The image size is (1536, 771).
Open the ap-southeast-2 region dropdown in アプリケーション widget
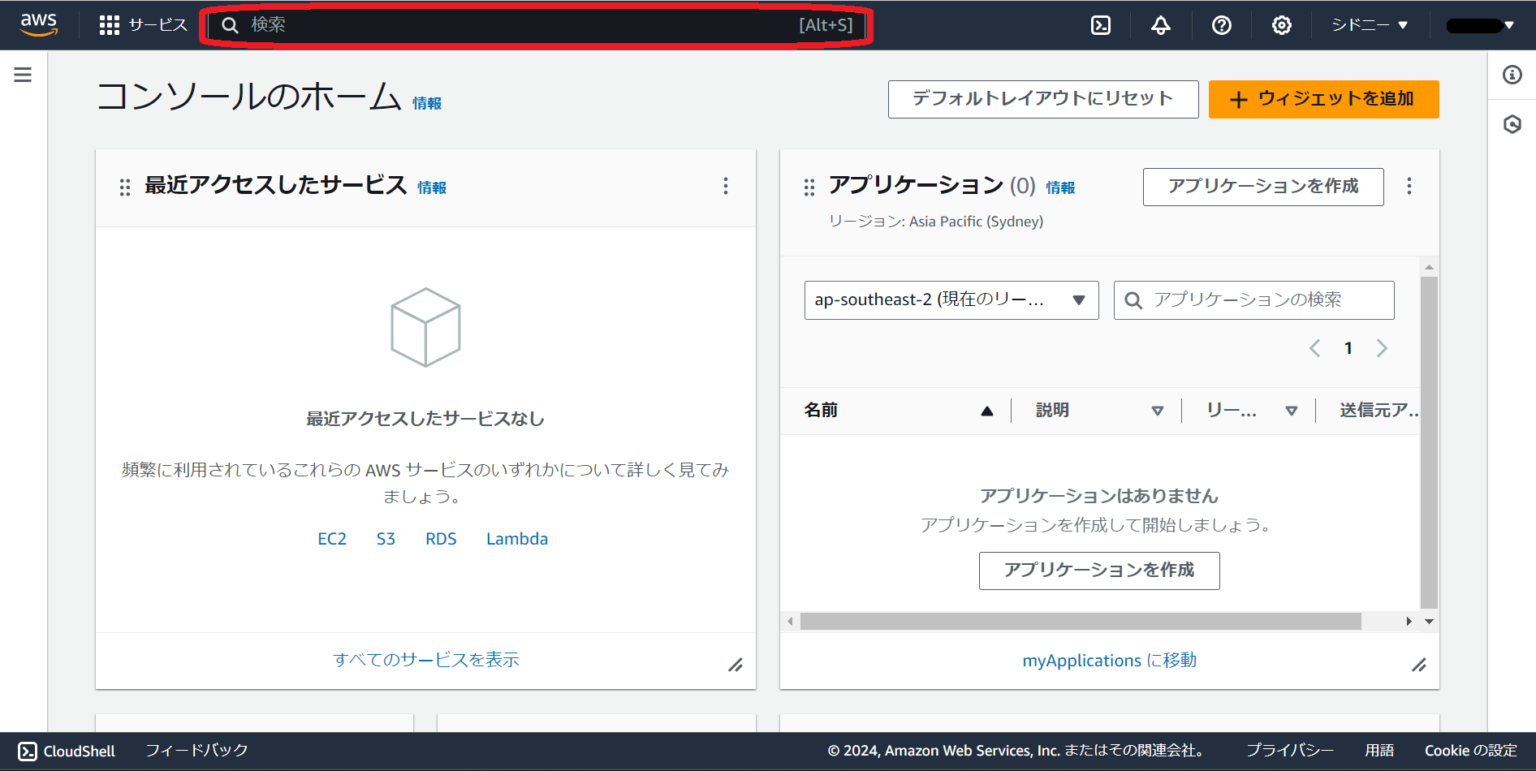tap(950, 300)
